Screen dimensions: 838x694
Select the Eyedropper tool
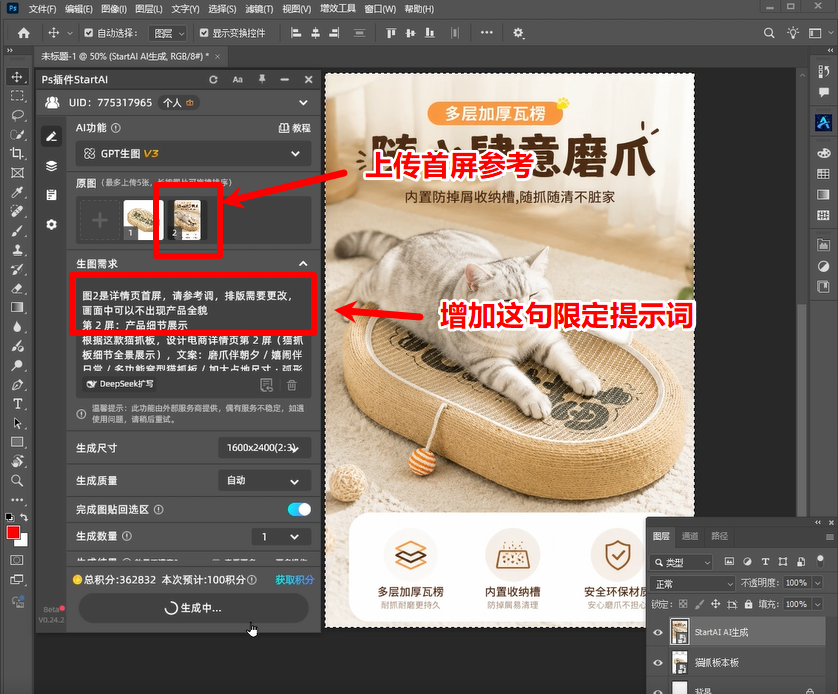17,192
